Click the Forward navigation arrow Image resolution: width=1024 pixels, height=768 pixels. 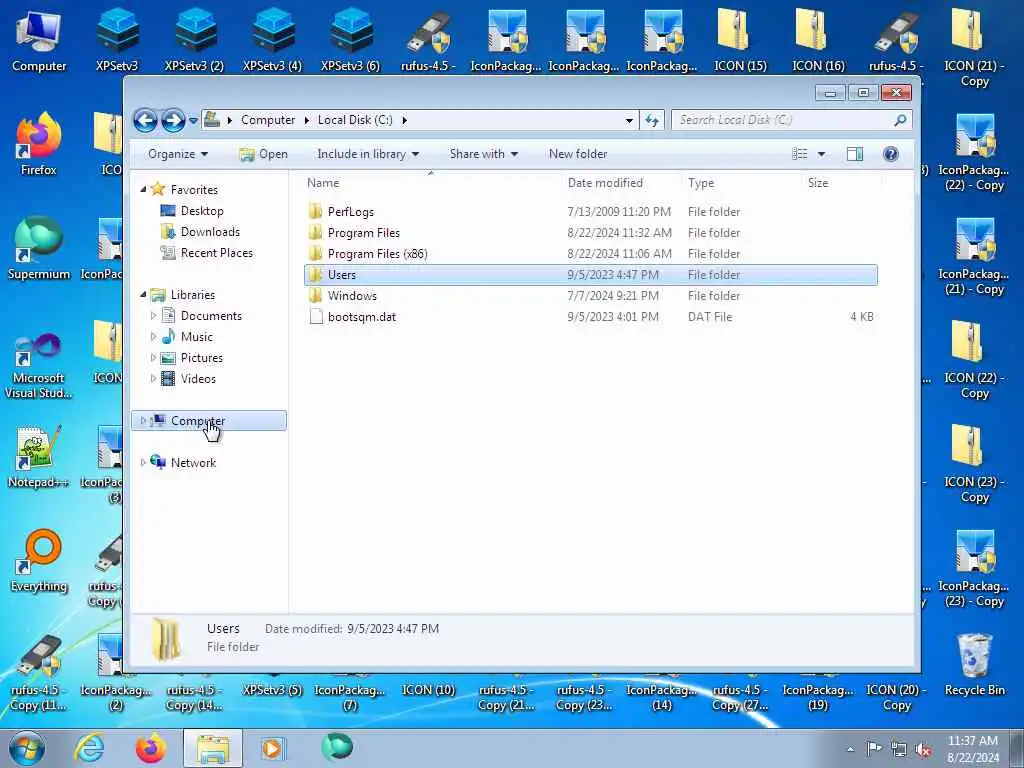[x=173, y=120]
